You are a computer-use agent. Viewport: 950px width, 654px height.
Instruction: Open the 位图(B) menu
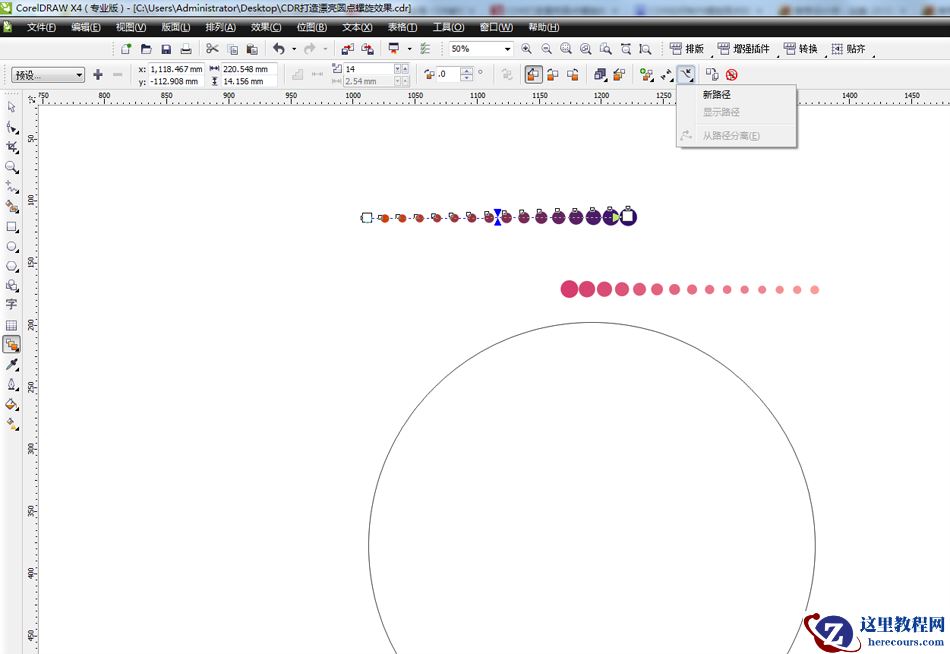(311, 27)
